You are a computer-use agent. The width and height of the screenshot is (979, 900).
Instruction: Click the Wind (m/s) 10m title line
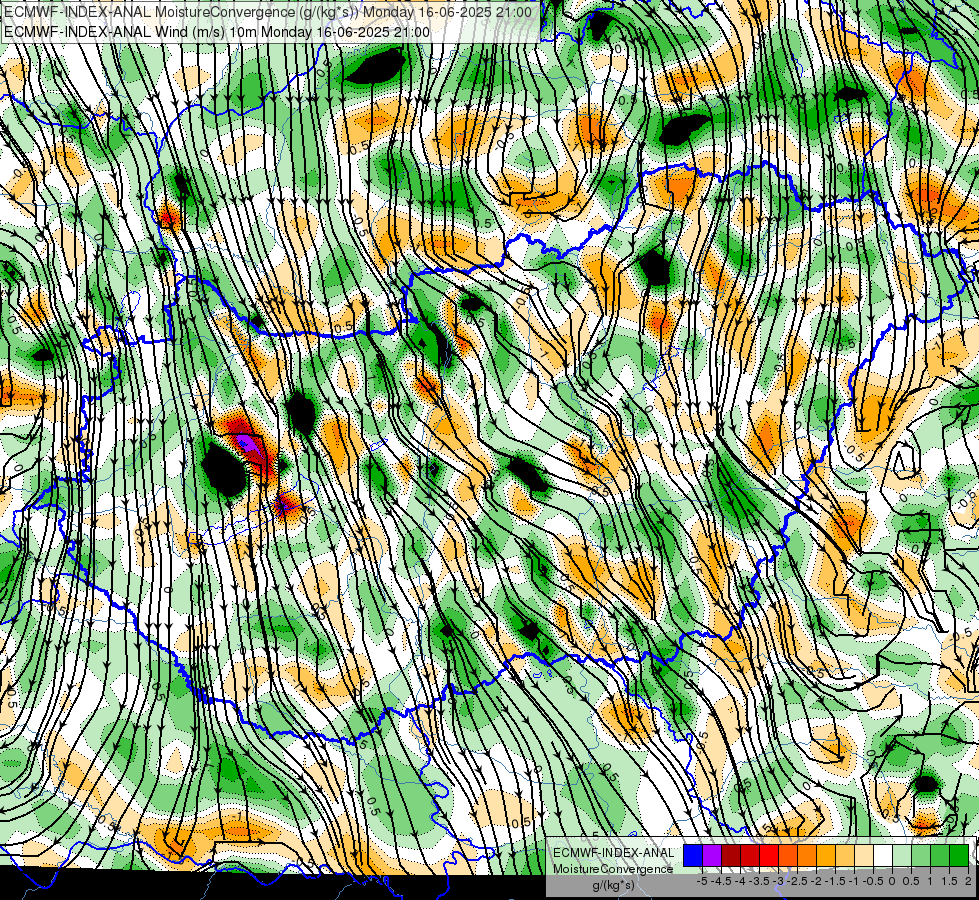217,32
